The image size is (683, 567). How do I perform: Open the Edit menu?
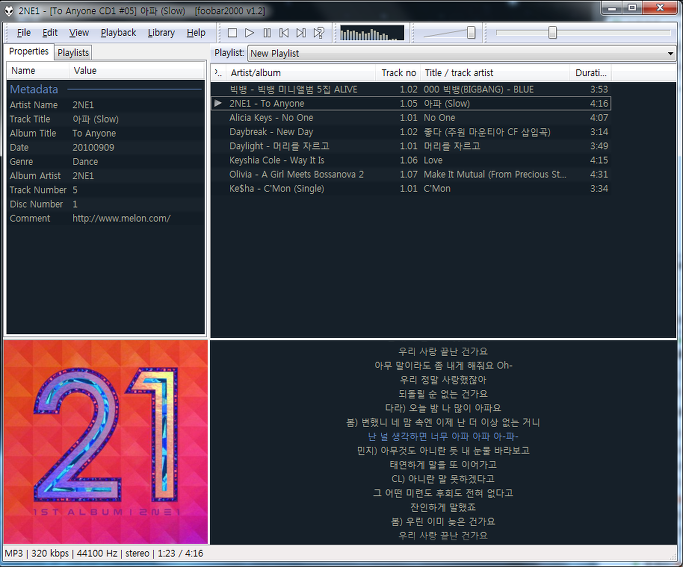tap(50, 33)
